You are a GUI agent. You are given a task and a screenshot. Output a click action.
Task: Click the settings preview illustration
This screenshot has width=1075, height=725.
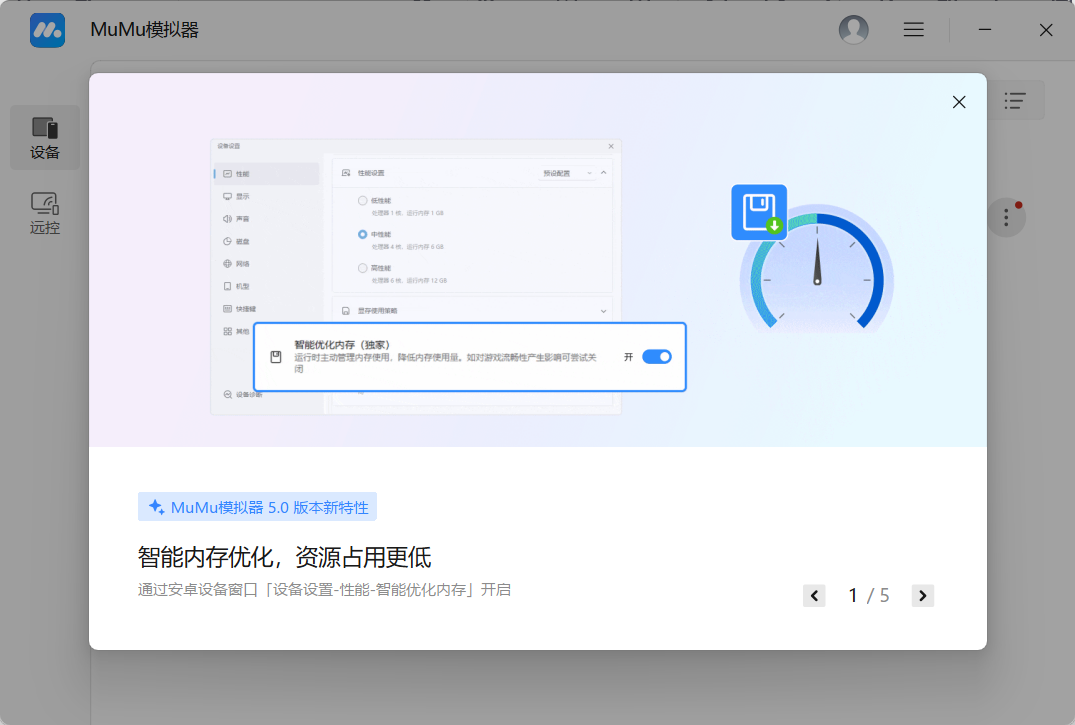(448, 276)
